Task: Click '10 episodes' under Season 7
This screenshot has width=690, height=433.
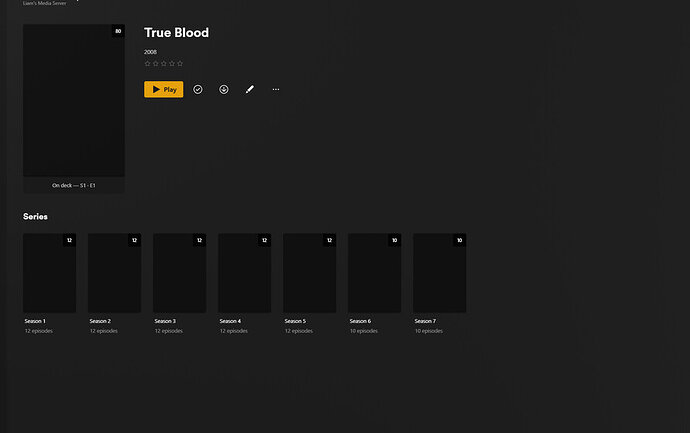Action: pyautogui.click(x=429, y=331)
